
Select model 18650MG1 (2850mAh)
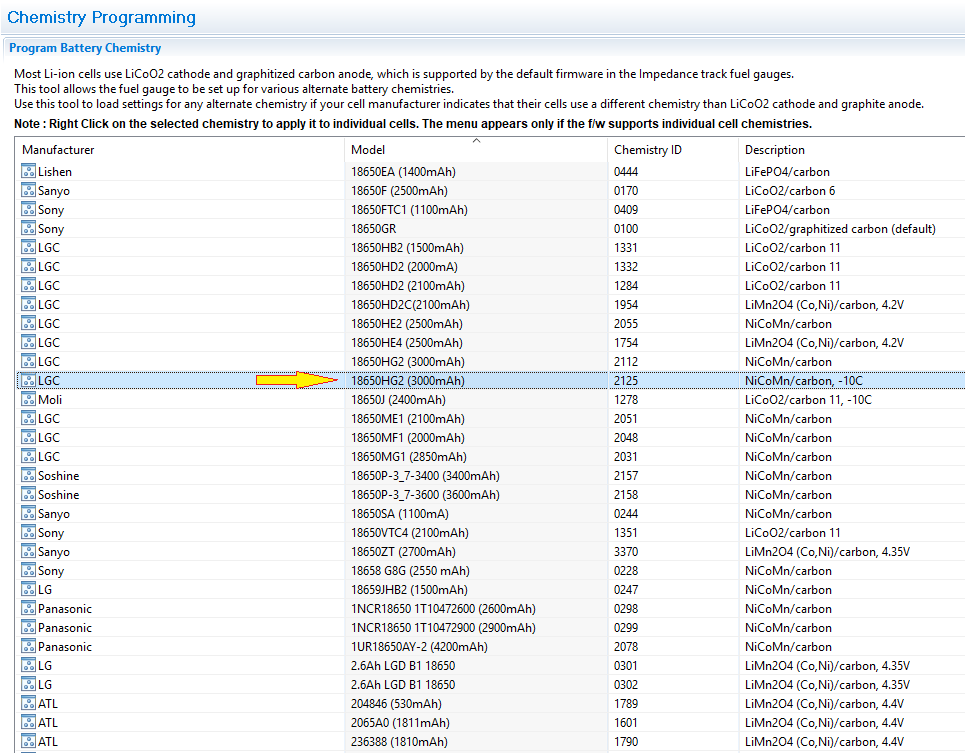tap(409, 457)
